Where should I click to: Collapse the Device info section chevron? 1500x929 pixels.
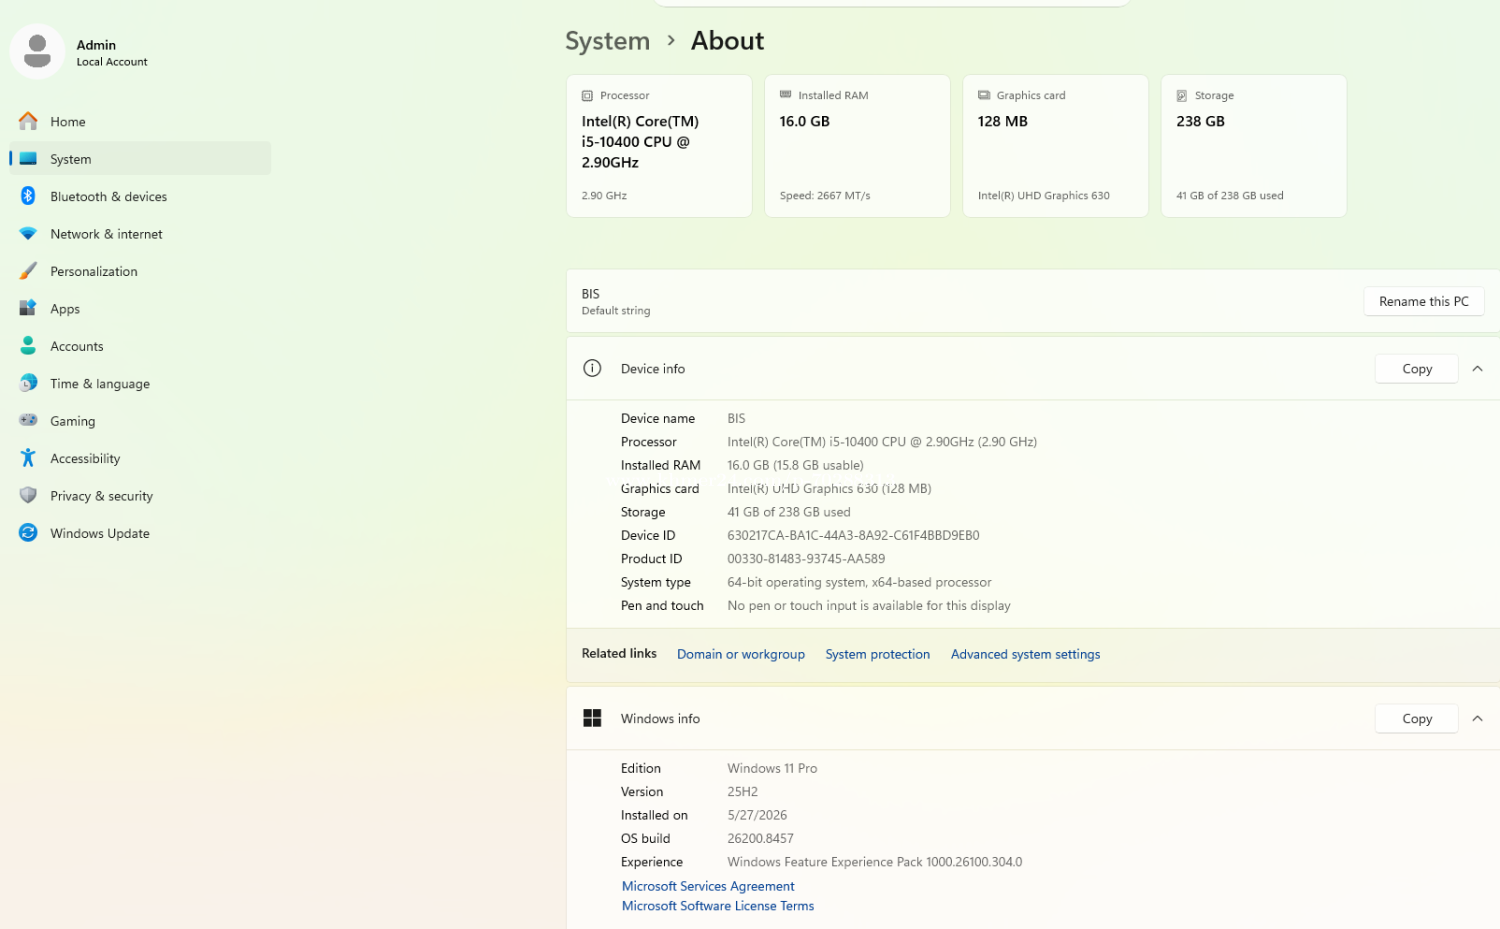1477,369
